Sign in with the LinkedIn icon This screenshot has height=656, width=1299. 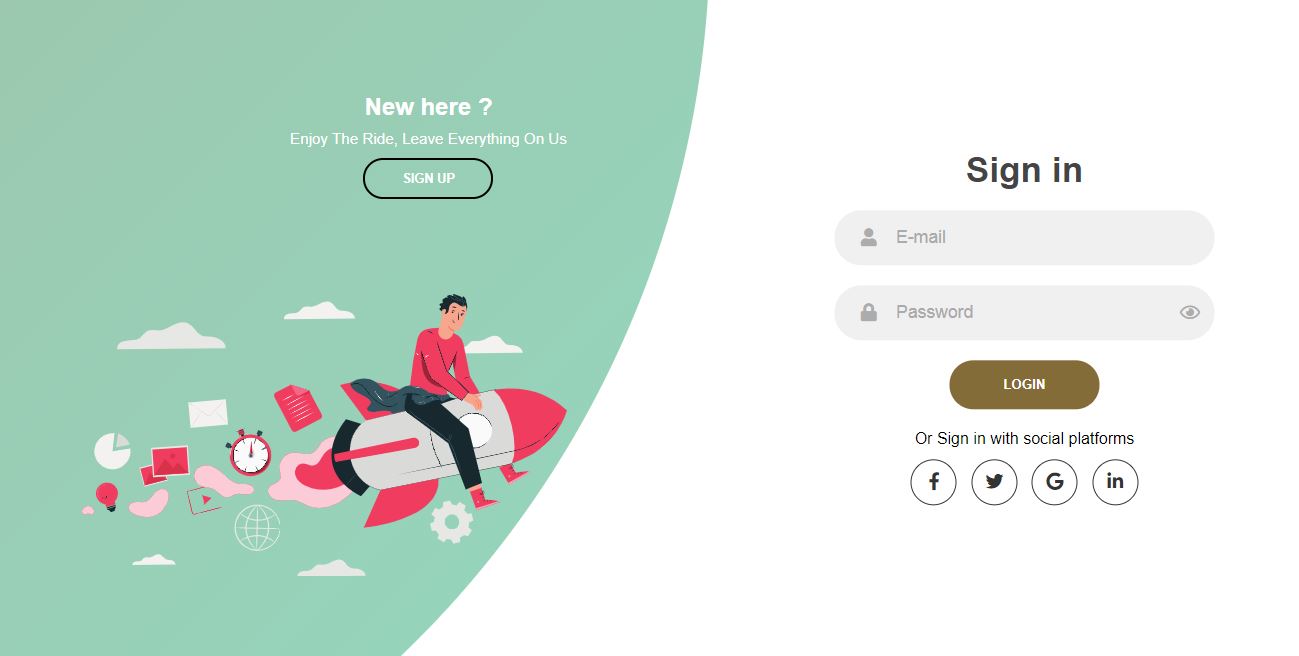pos(1115,482)
